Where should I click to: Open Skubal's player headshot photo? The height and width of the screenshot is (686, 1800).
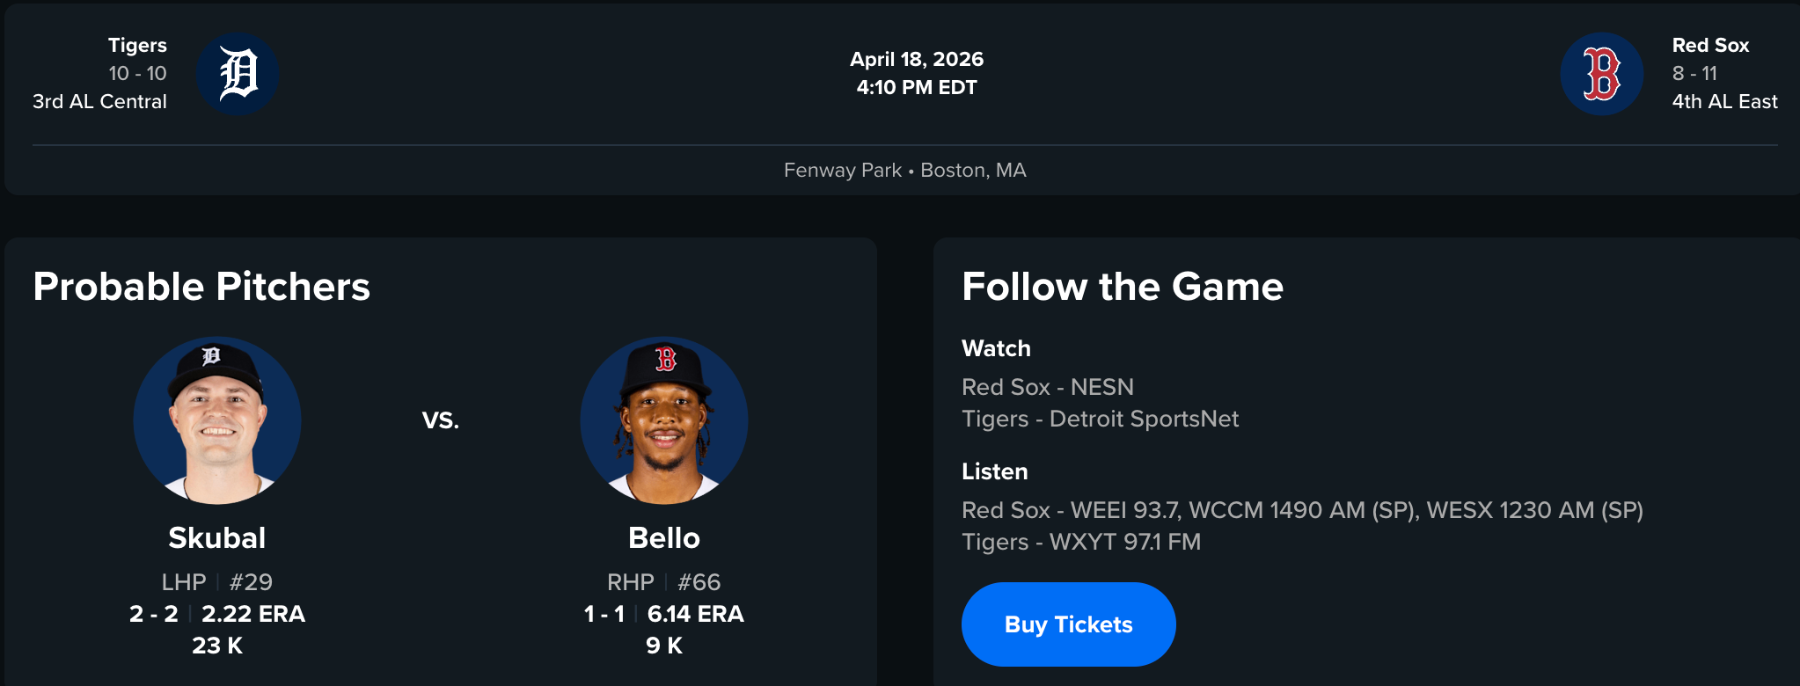[217, 420]
